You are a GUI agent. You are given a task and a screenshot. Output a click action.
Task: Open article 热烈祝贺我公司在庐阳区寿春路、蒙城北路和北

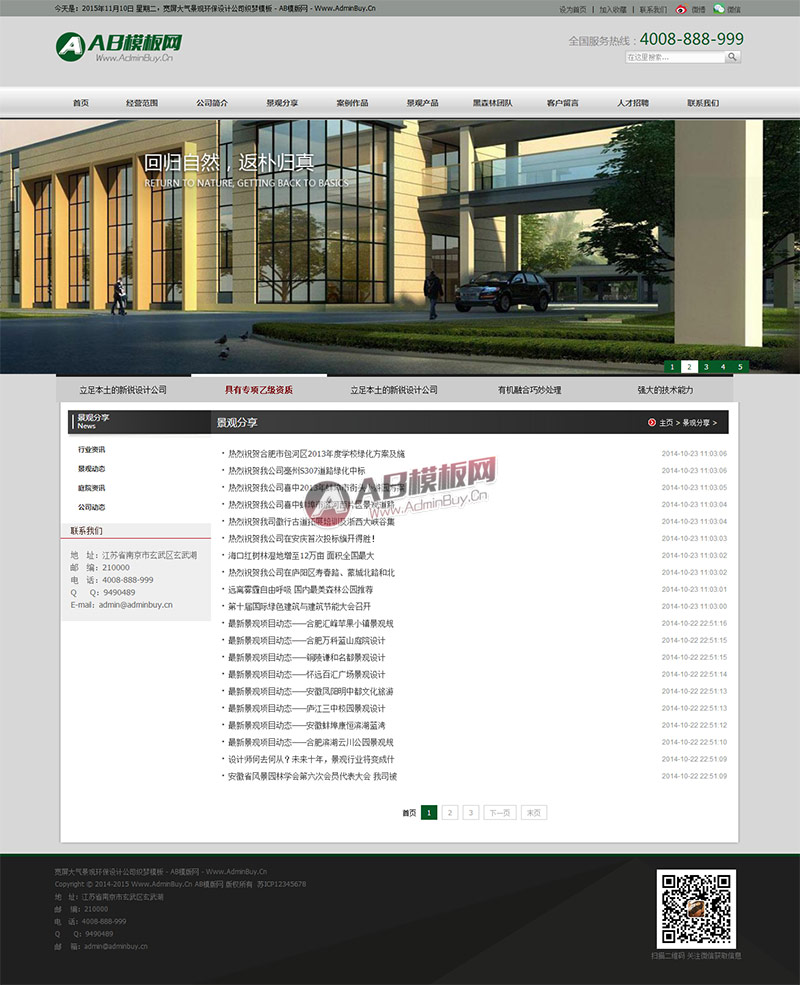coord(311,572)
